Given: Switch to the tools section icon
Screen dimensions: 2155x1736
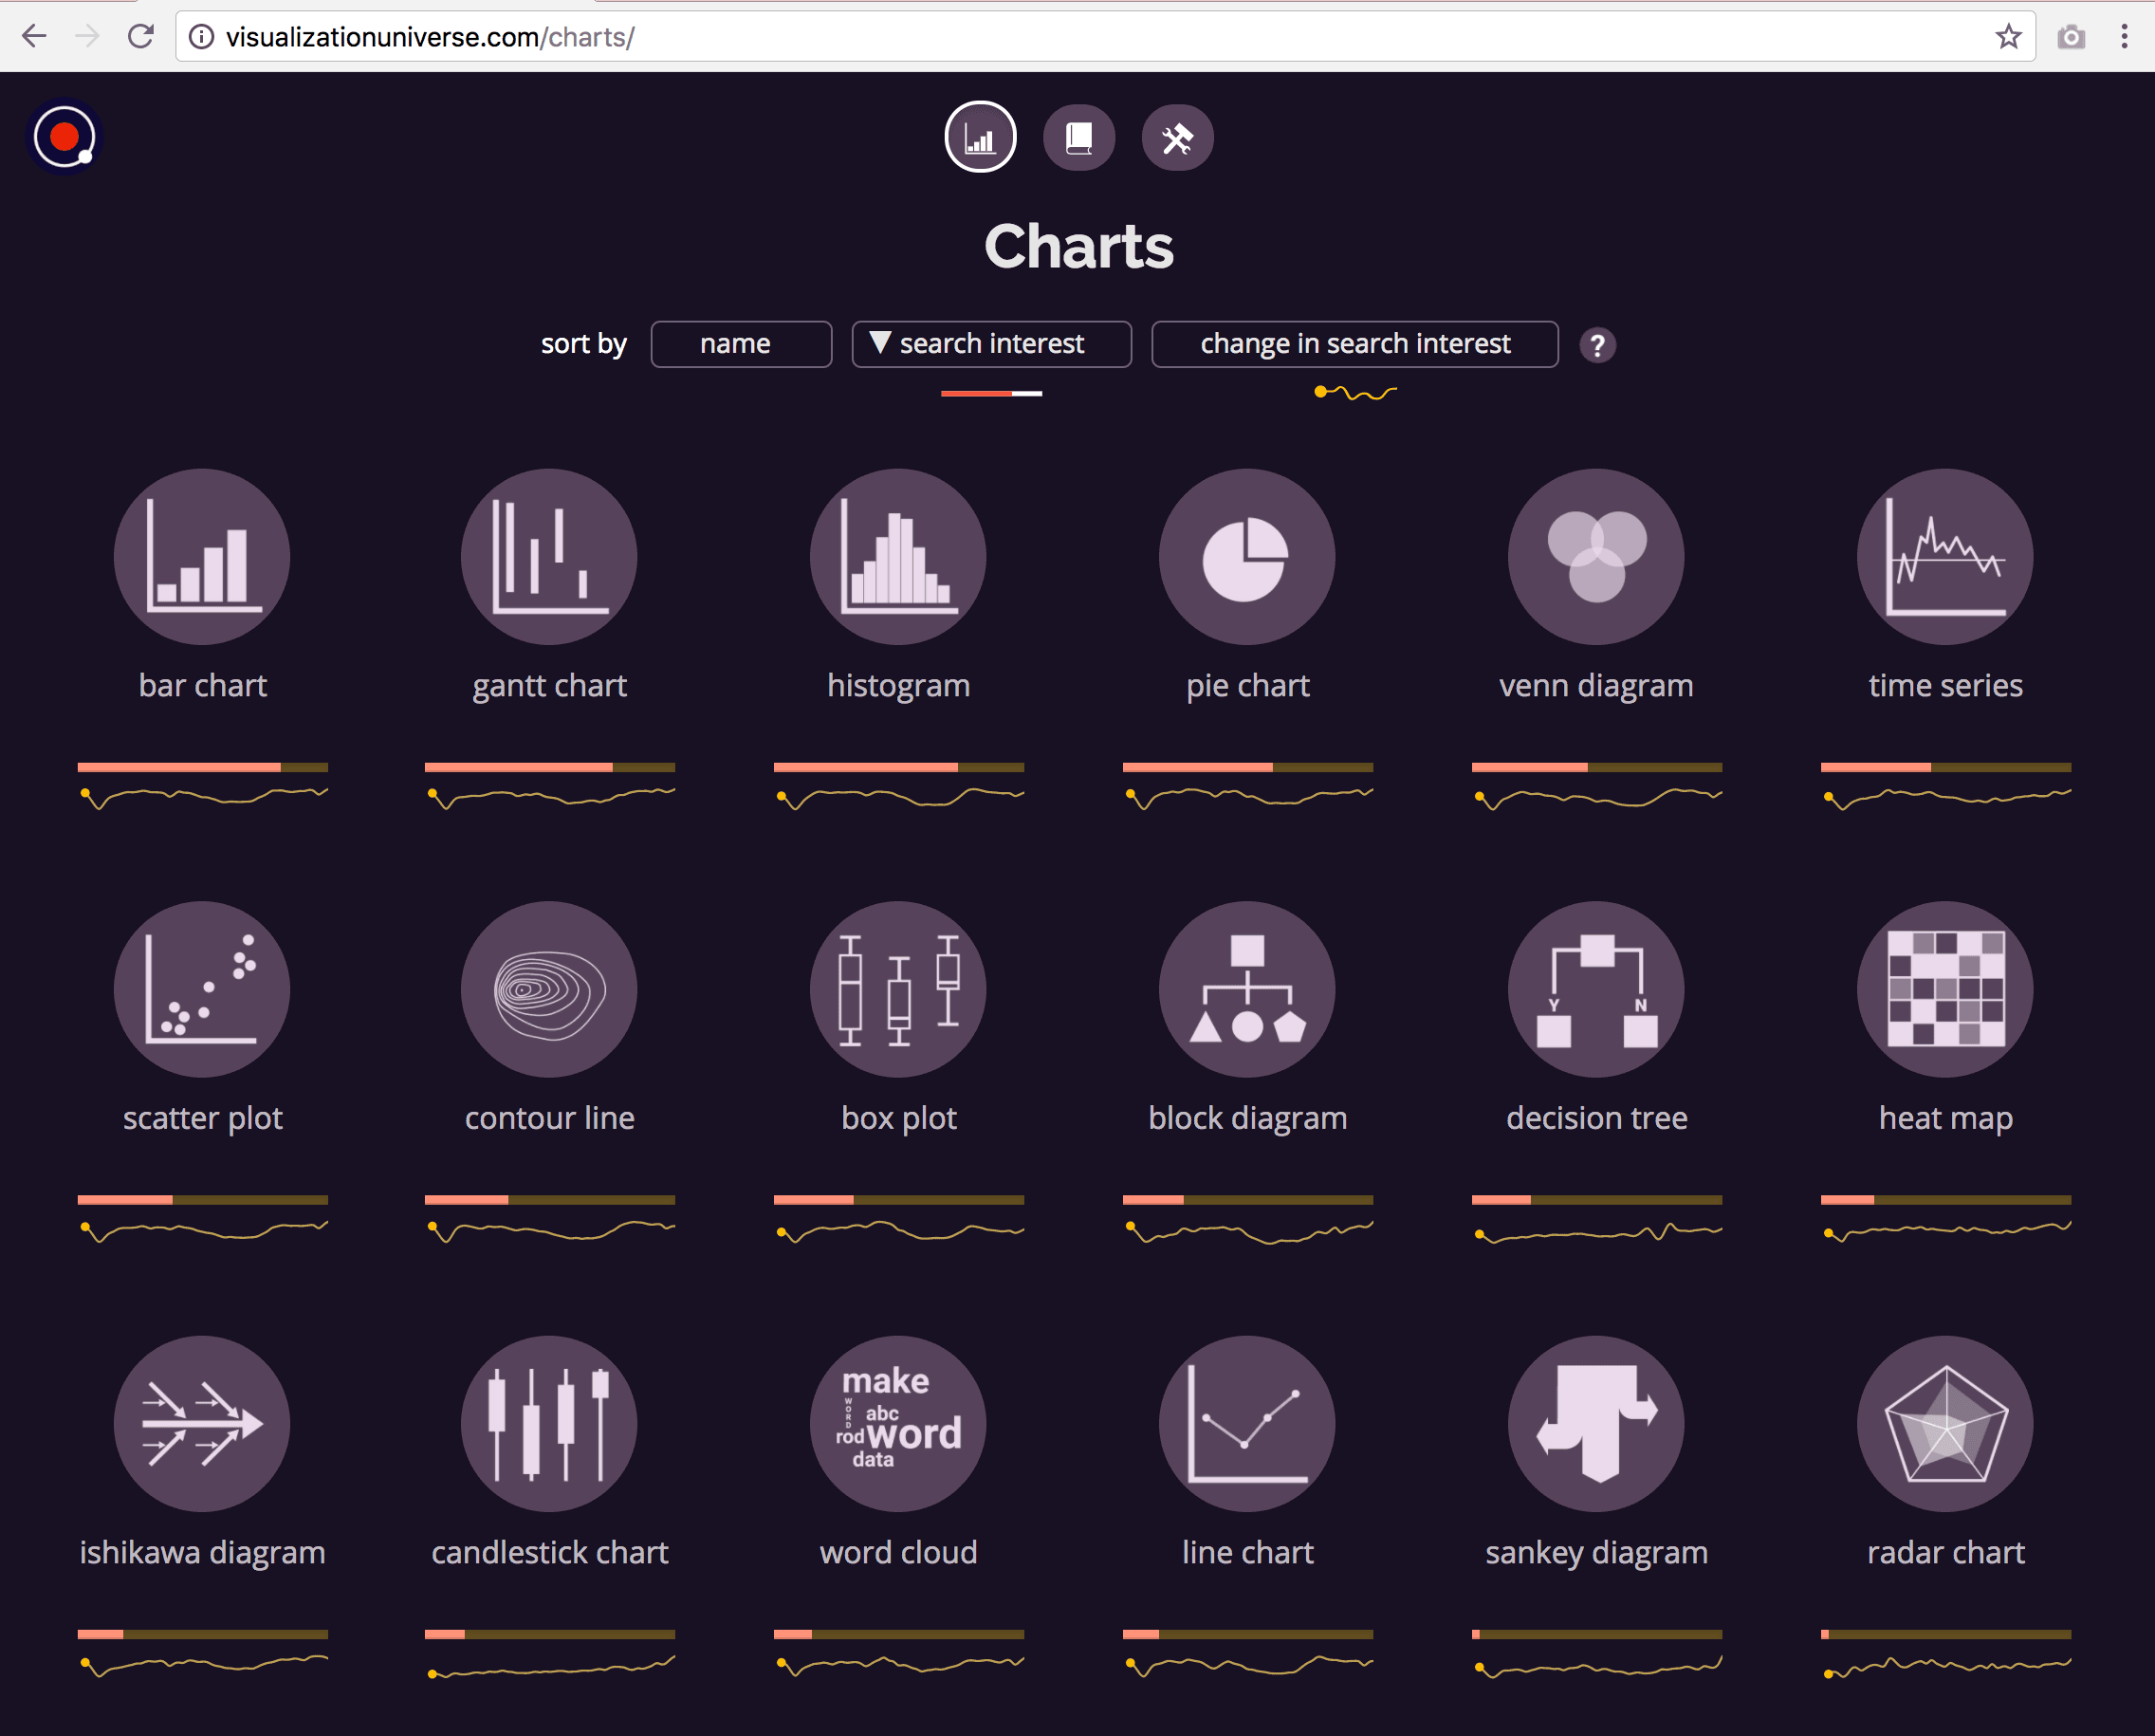Looking at the screenshot, I should click(1177, 138).
